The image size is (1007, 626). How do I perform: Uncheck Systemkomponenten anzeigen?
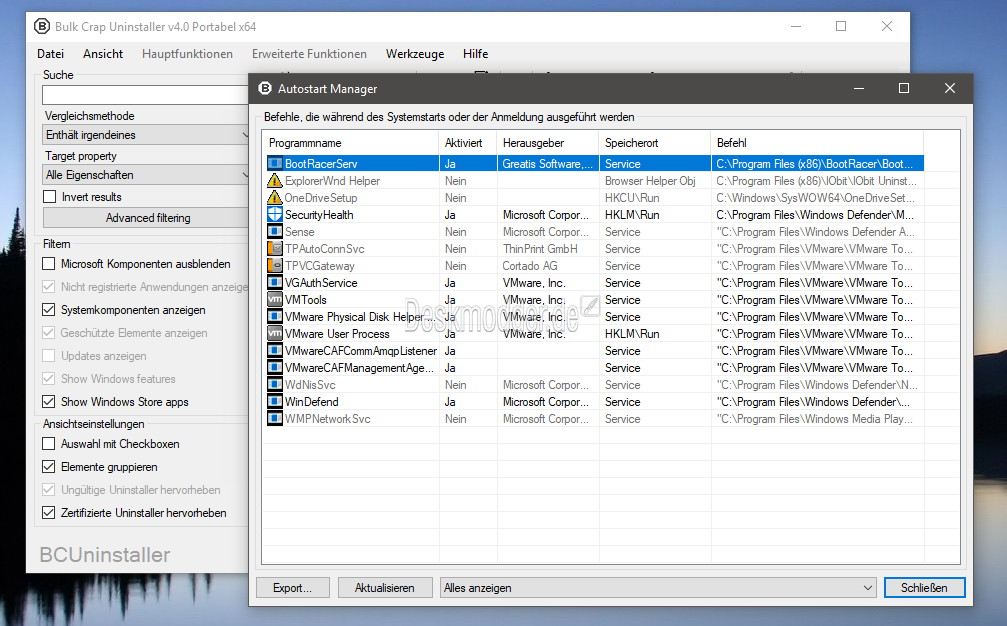pos(48,309)
